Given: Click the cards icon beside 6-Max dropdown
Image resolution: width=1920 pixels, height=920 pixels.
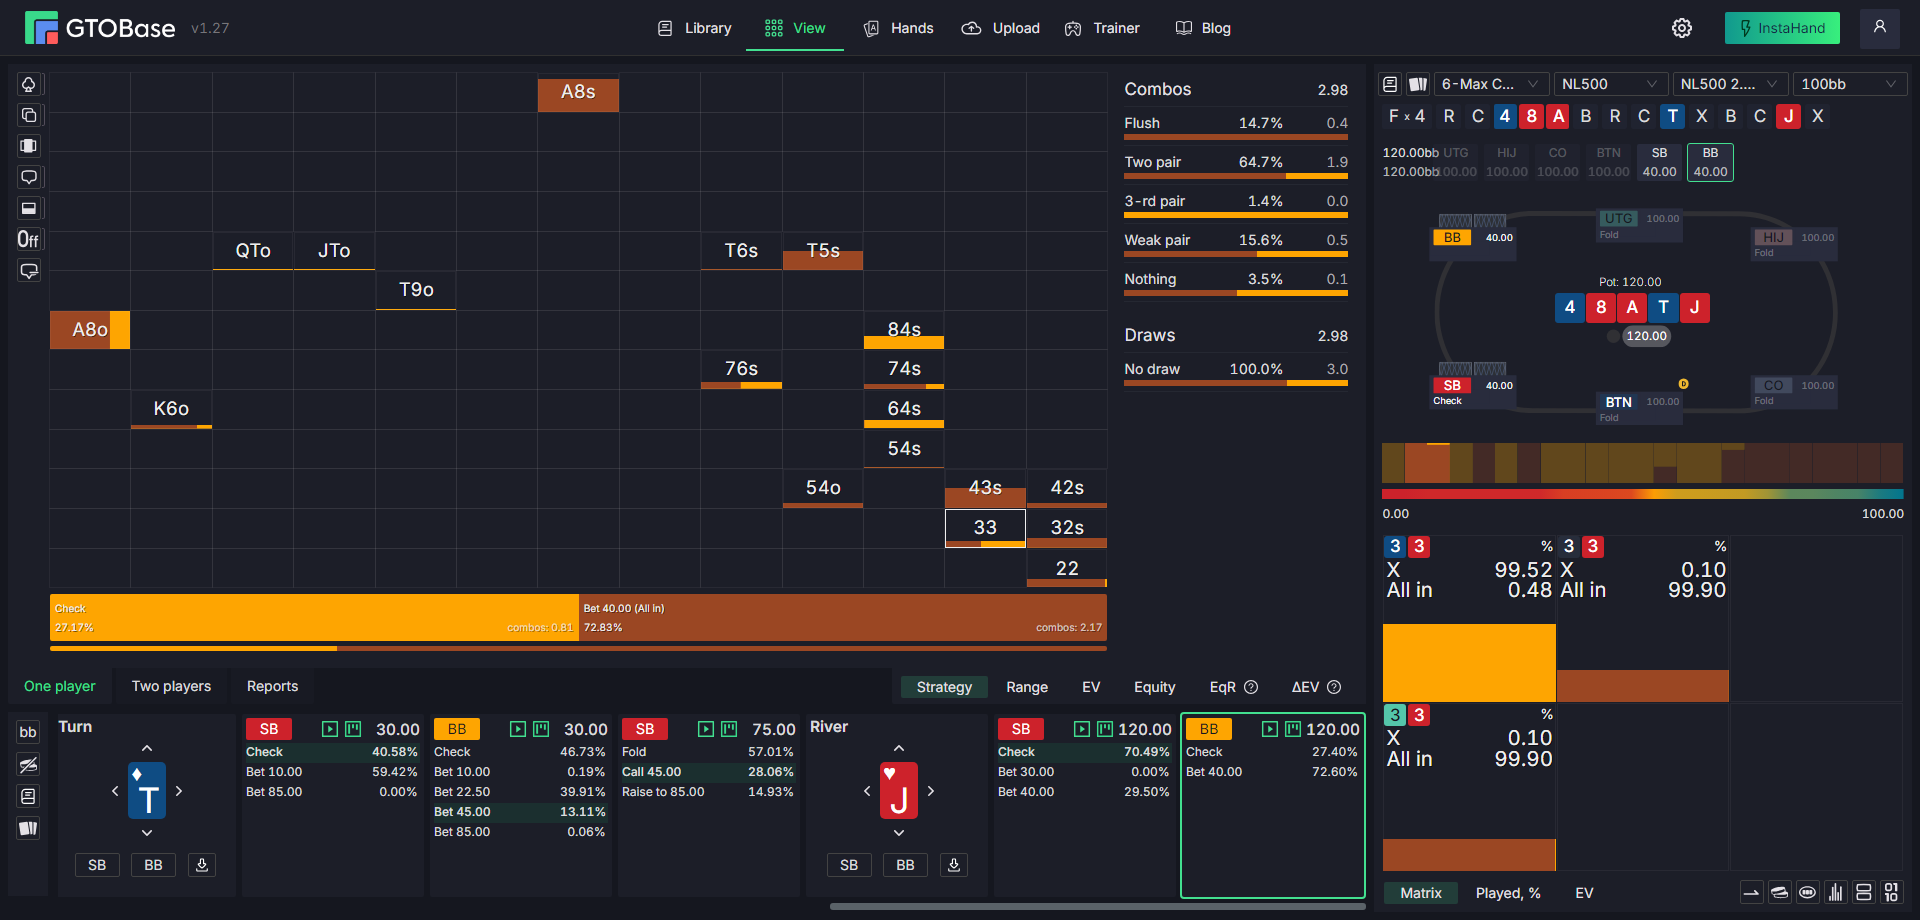Looking at the screenshot, I should 1418,84.
